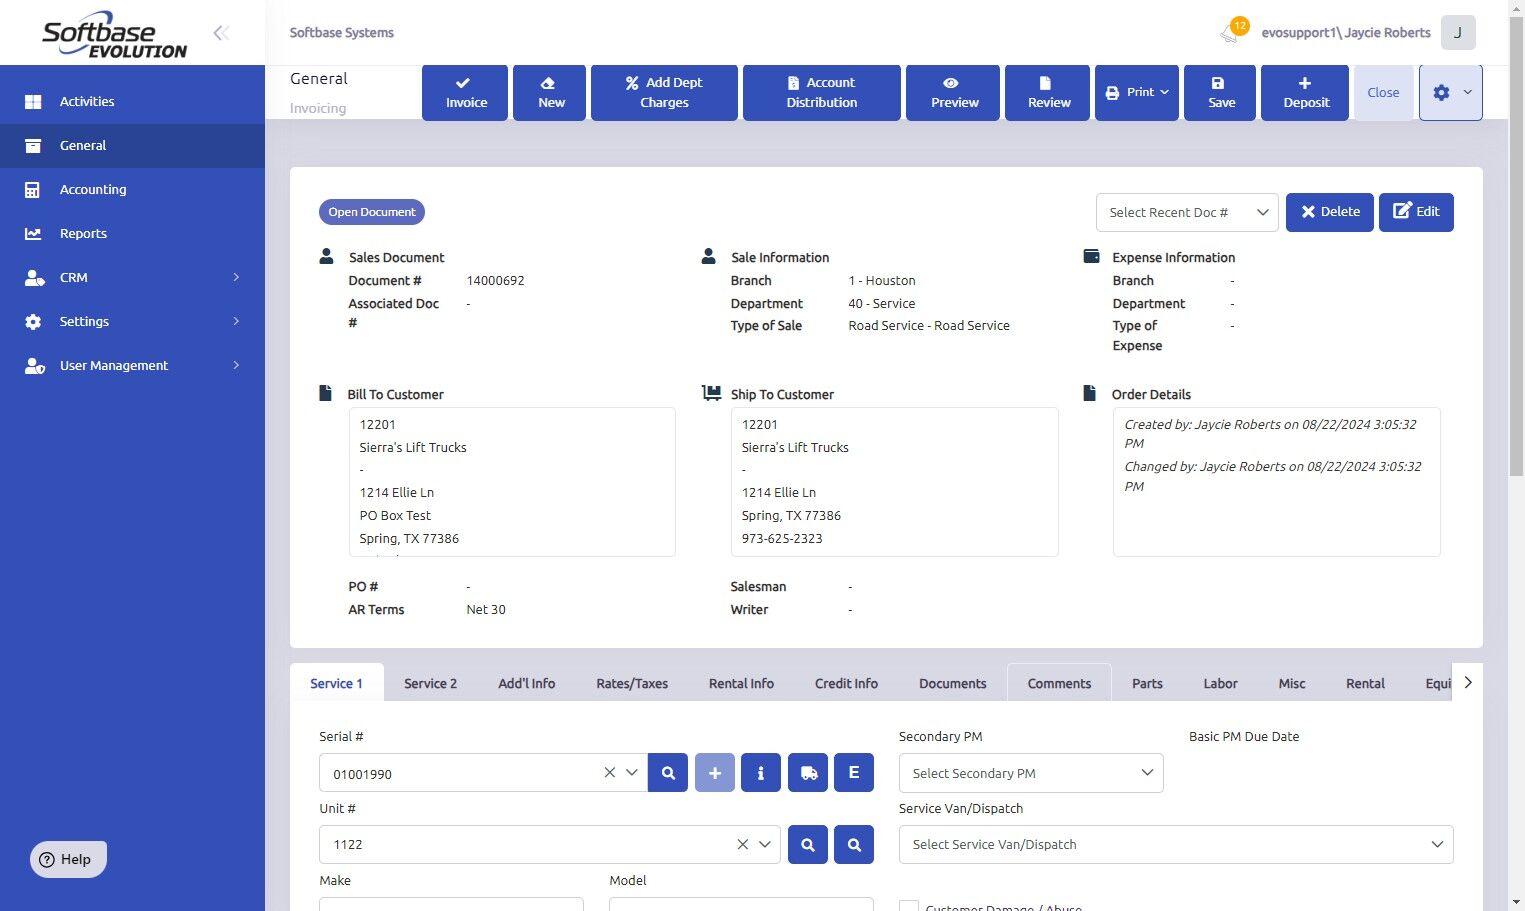Click the Settings gear icon in sidebar
The height and width of the screenshot is (911, 1525).
pos(33,322)
